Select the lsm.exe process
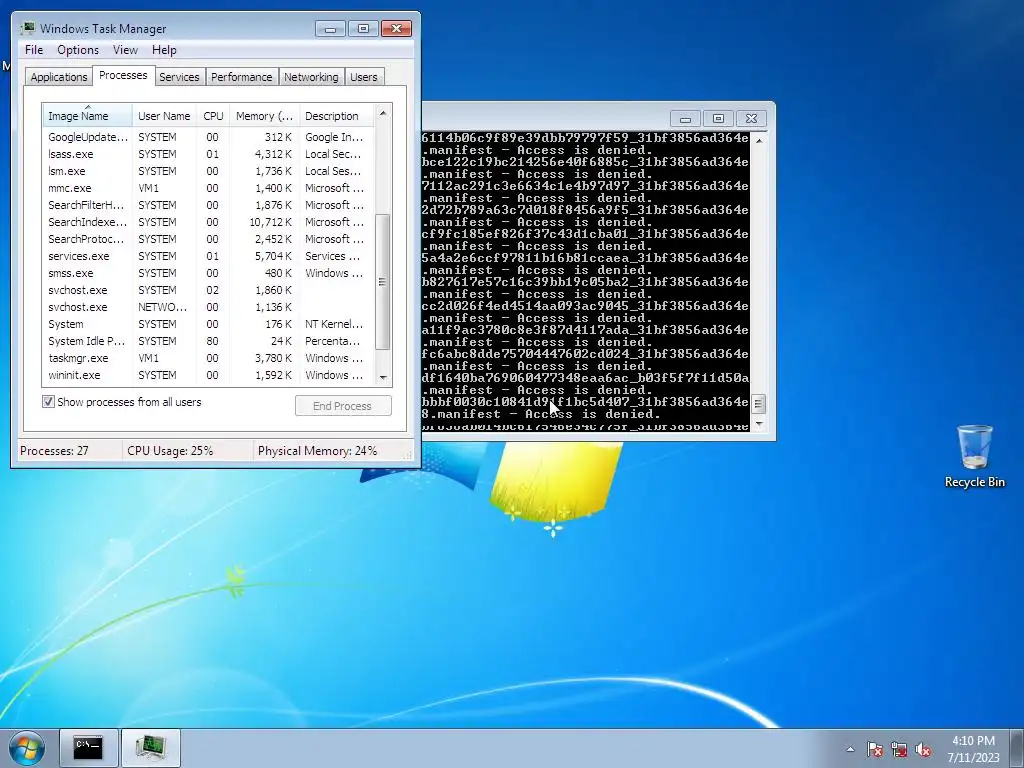Viewport: 1024px width, 768px height. [209, 171]
